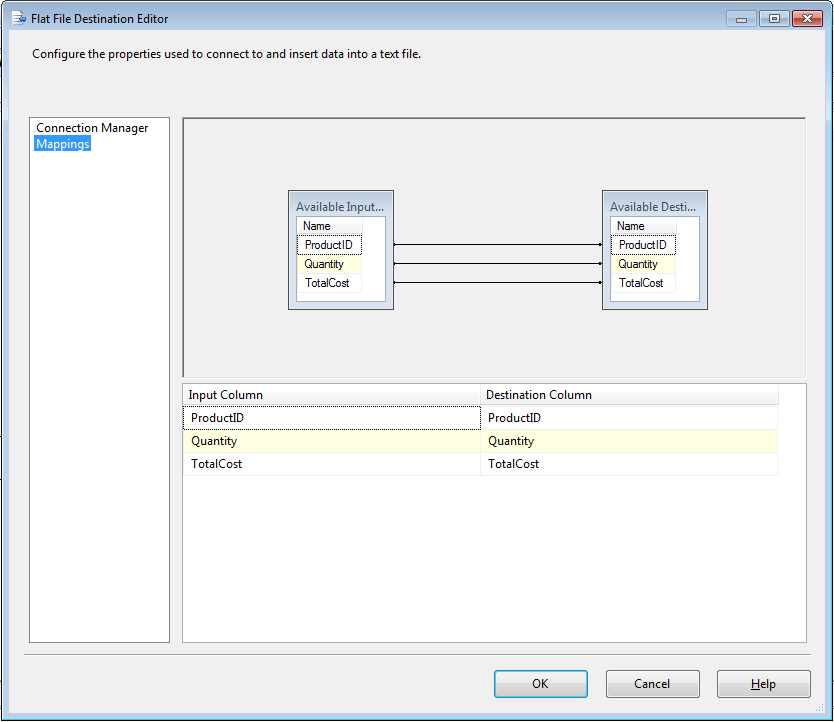834x722 pixels.
Task: Click the Available Input Columns box title
Action: point(340,206)
